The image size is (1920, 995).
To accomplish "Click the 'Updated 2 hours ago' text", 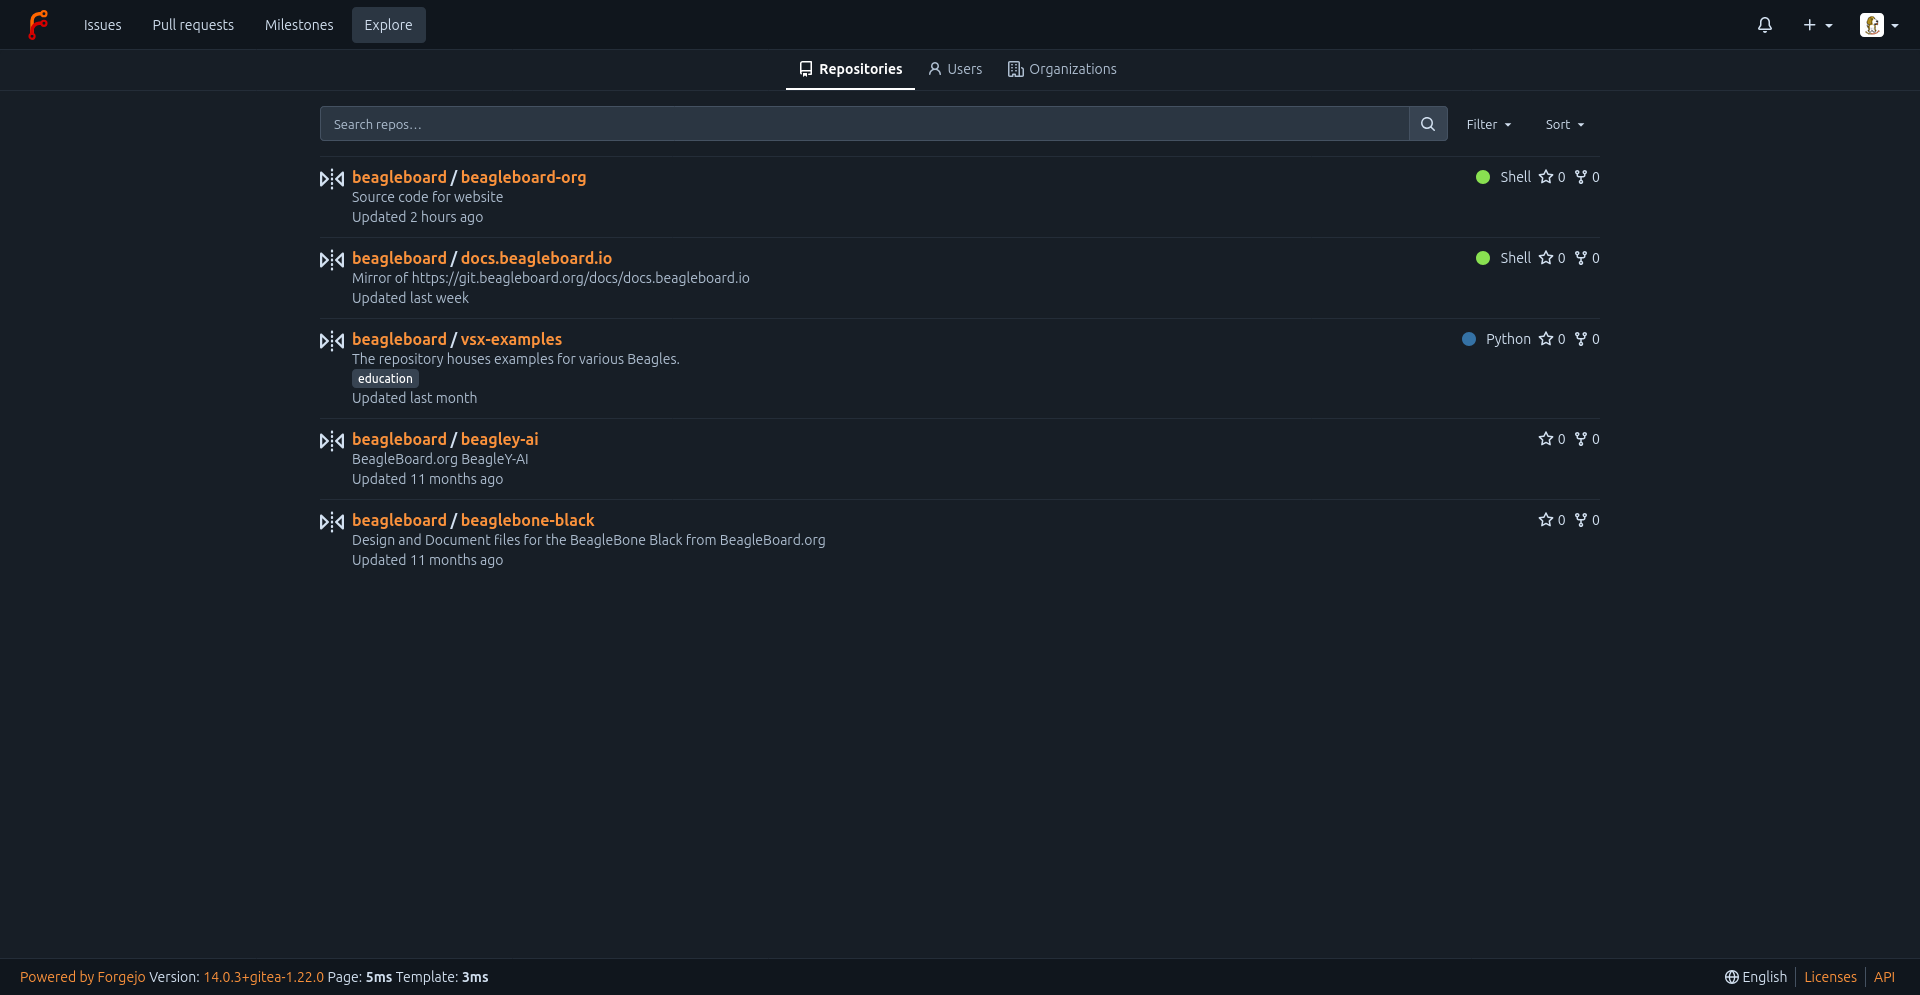I will click(417, 217).
